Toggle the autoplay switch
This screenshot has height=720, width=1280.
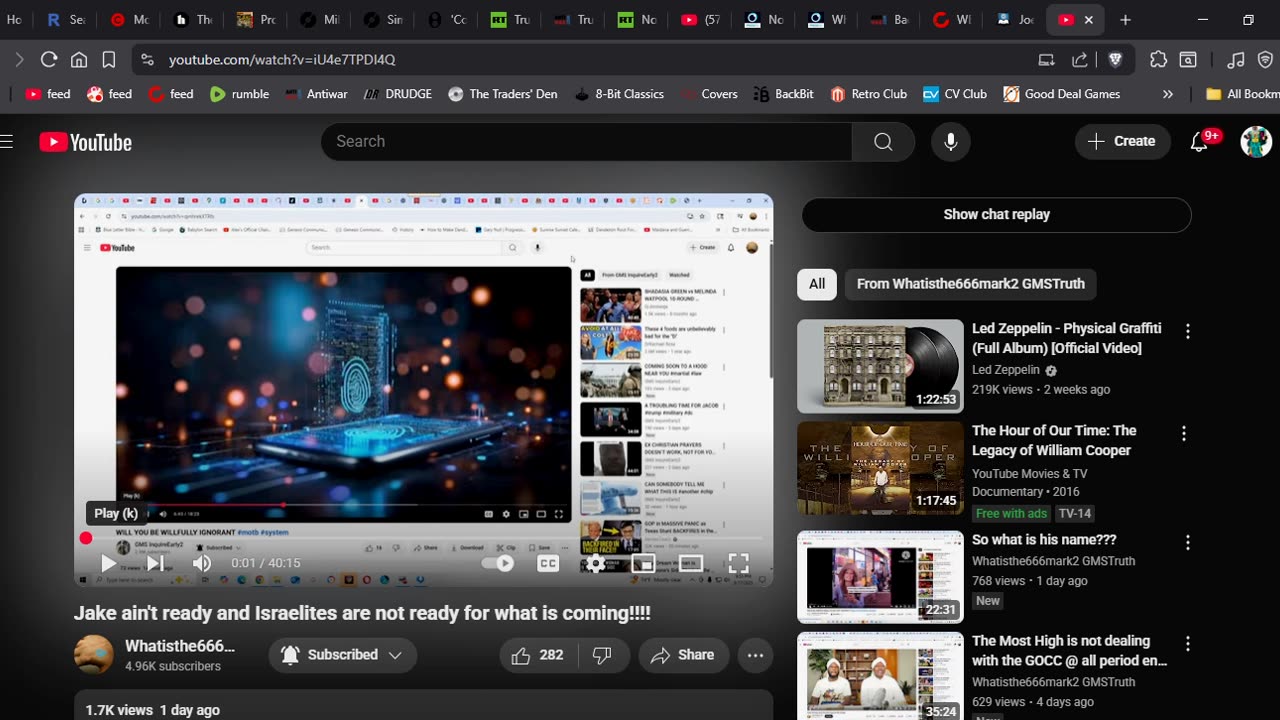tap(497, 563)
